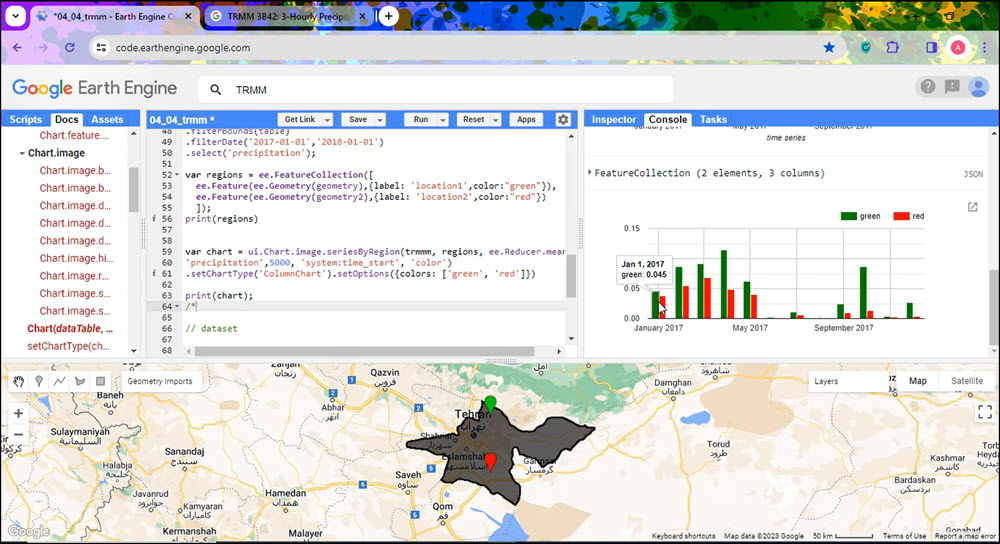Click the code editor horizontal scrollbar

364,351
